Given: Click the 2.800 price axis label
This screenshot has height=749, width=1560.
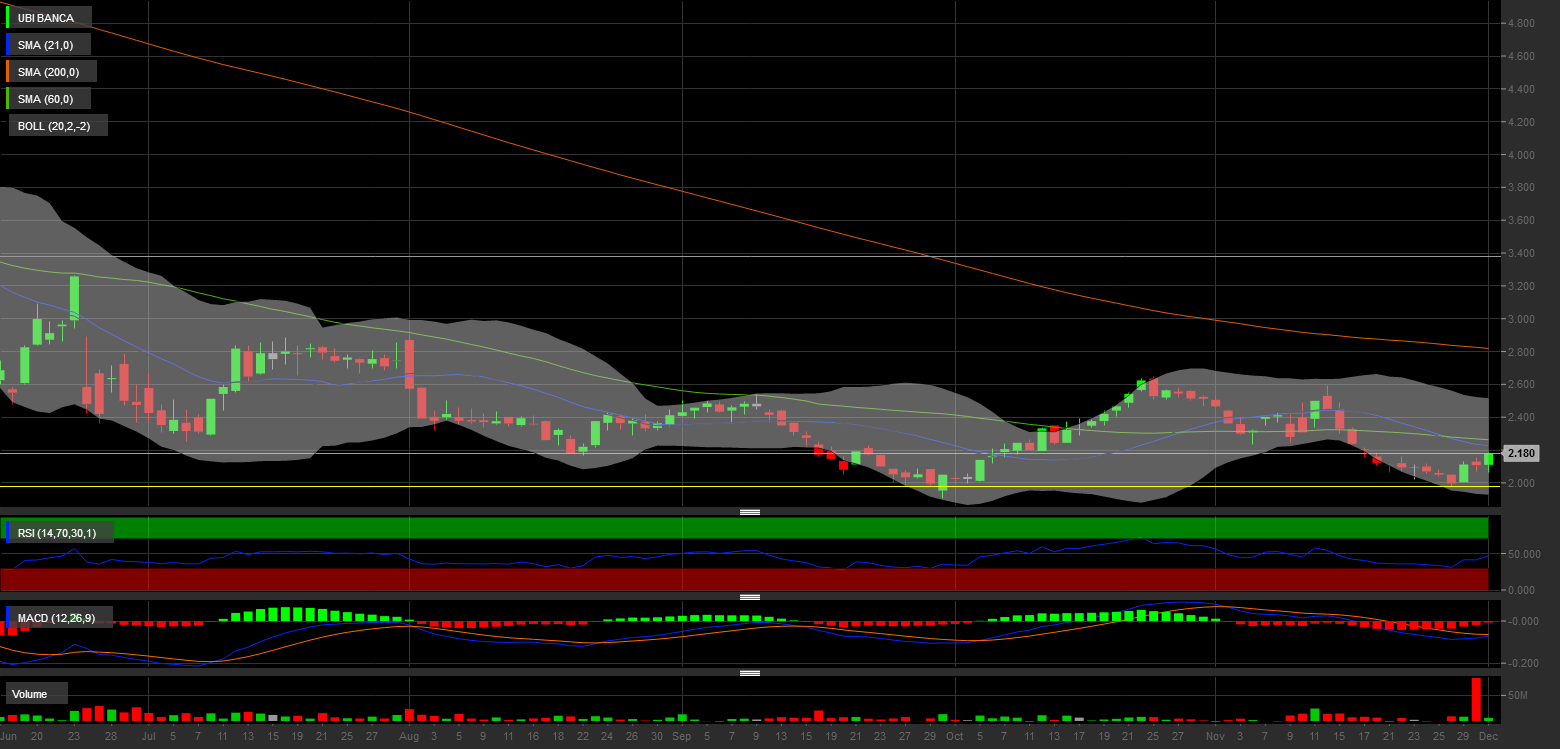Looking at the screenshot, I should (1520, 352).
